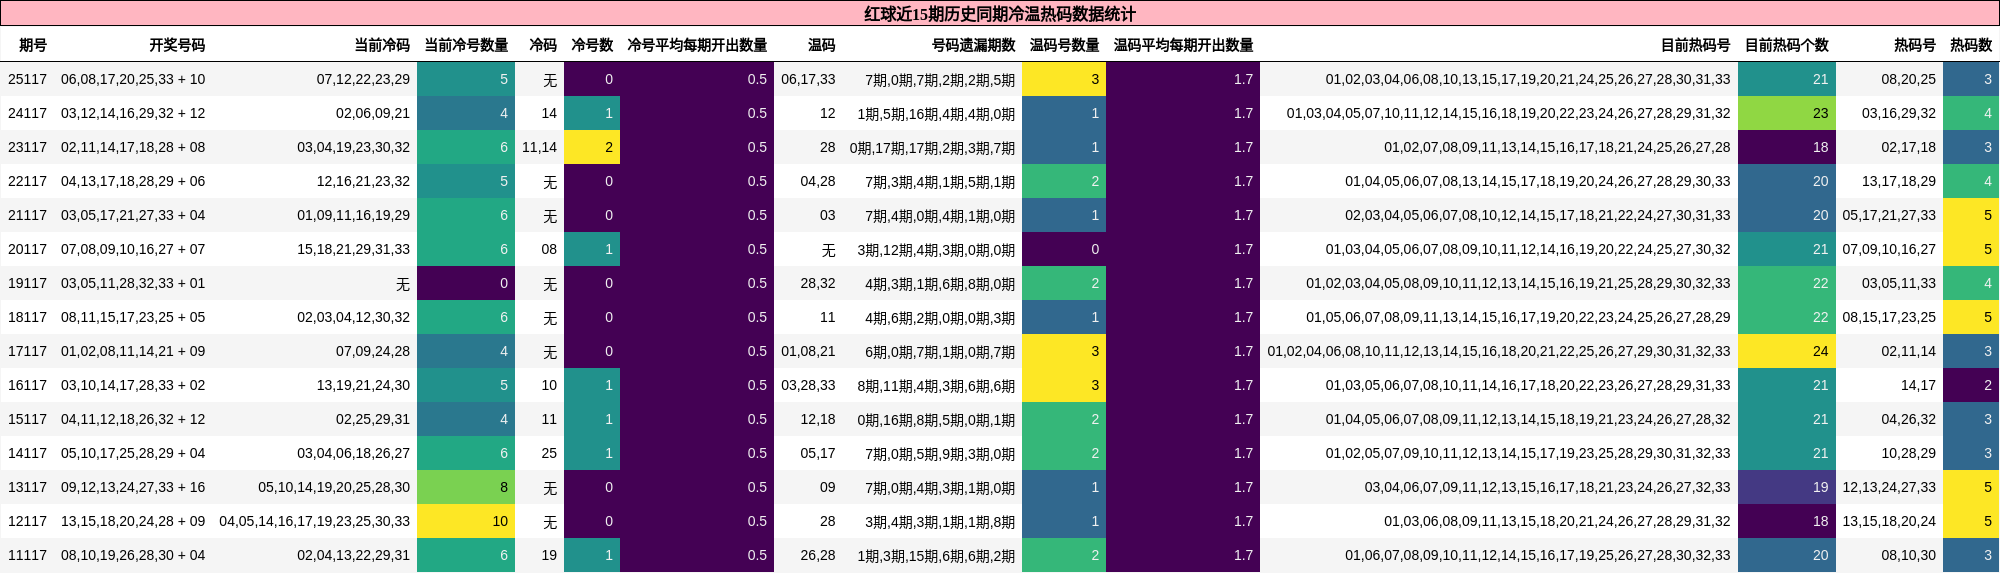This screenshot has width=2000, height=573.
Task: Select period number 21117
Action: 27,215
